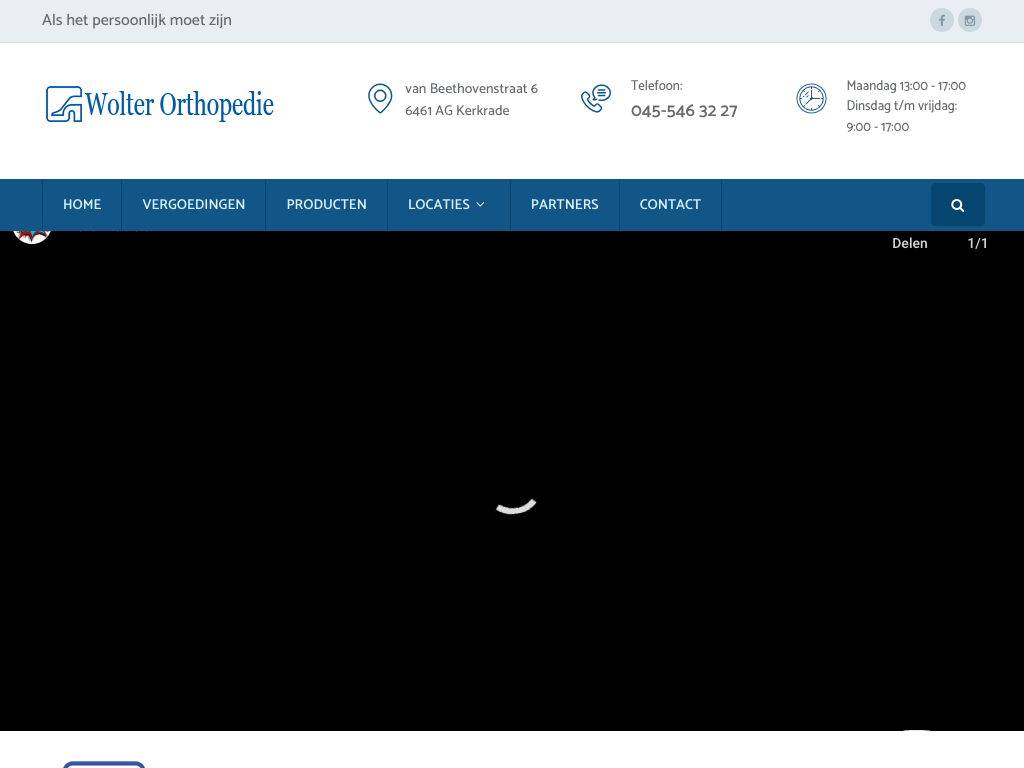Click the phone number 045-546 32 27
Viewport: 1024px width, 768px height.
(684, 111)
